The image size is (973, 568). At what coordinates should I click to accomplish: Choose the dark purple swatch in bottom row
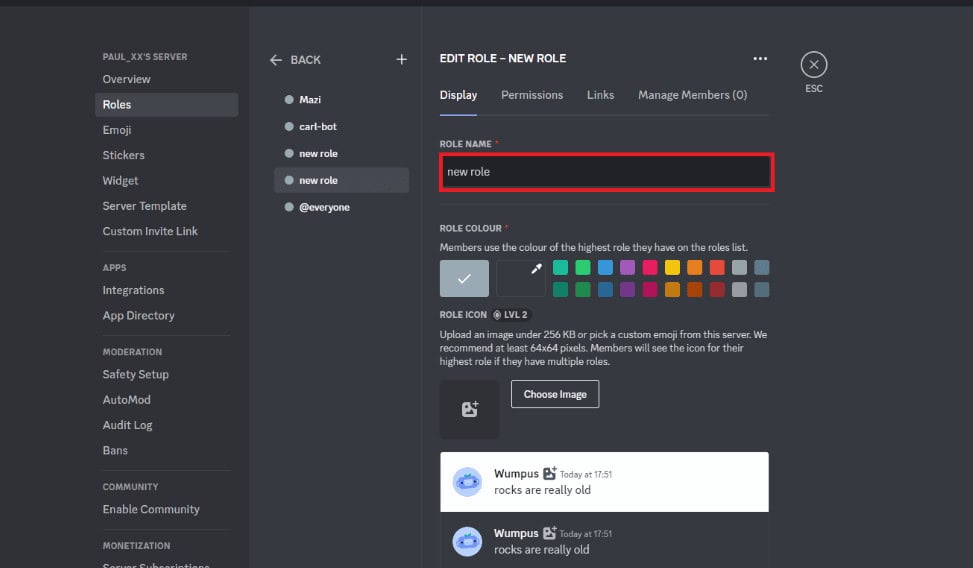coord(627,289)
